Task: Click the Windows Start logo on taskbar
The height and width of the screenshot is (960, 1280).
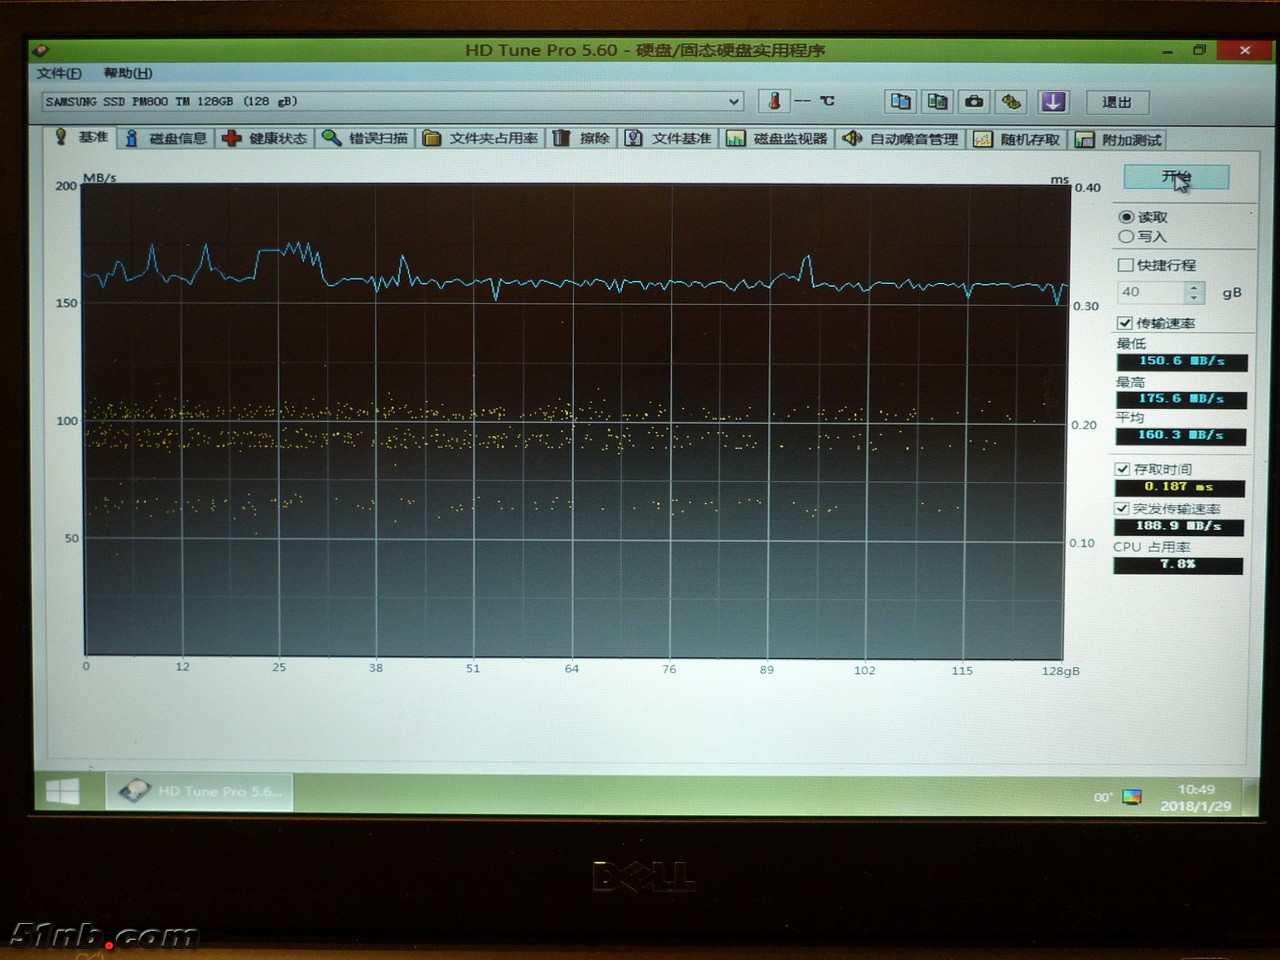Action: tap(63, 792)
